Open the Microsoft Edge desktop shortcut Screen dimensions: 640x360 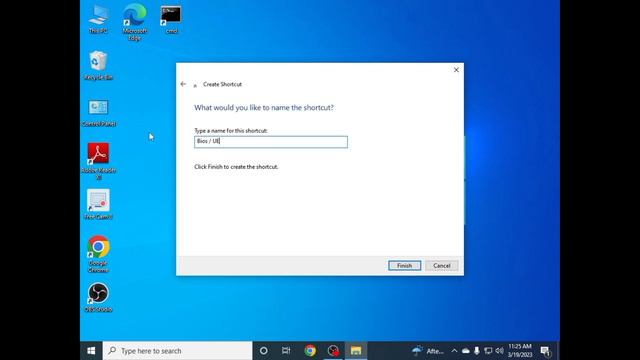(134, 22)
